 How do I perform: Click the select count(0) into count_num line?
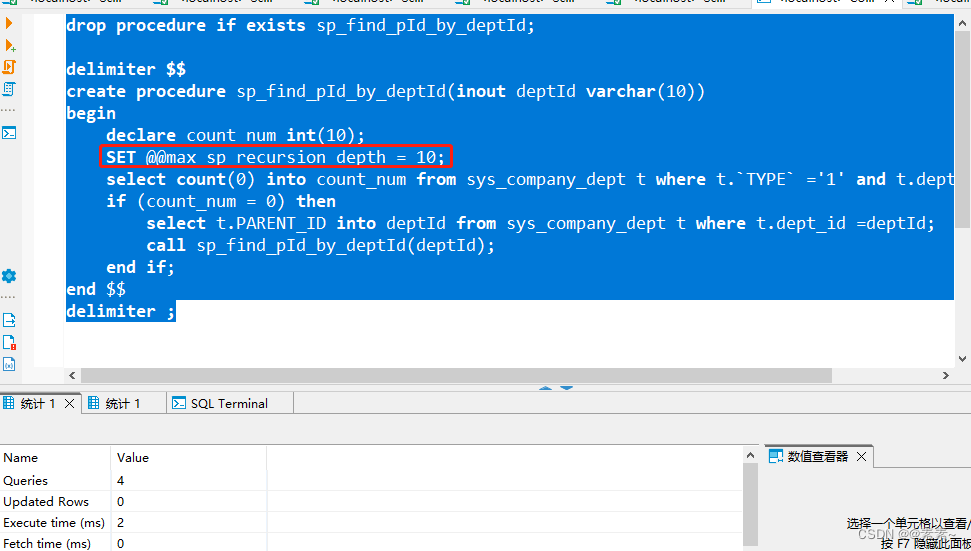529,180
